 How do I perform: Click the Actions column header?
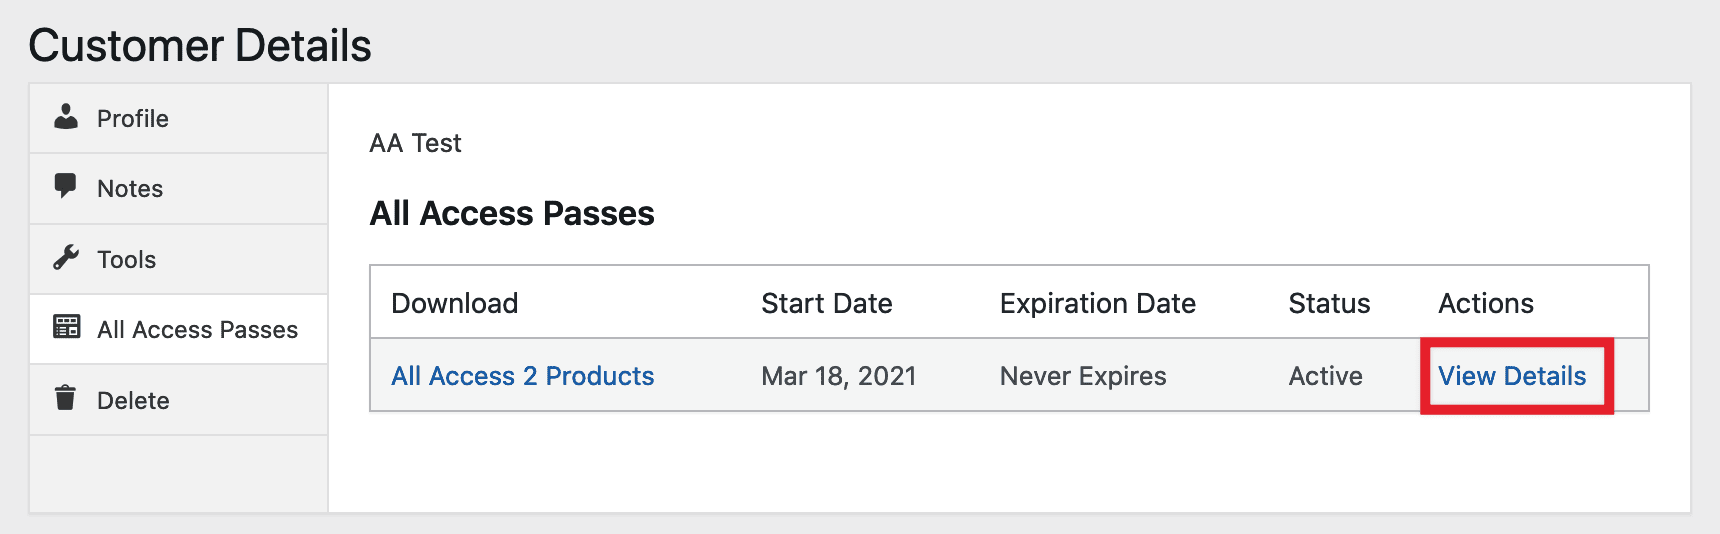tap(1486, 303)
